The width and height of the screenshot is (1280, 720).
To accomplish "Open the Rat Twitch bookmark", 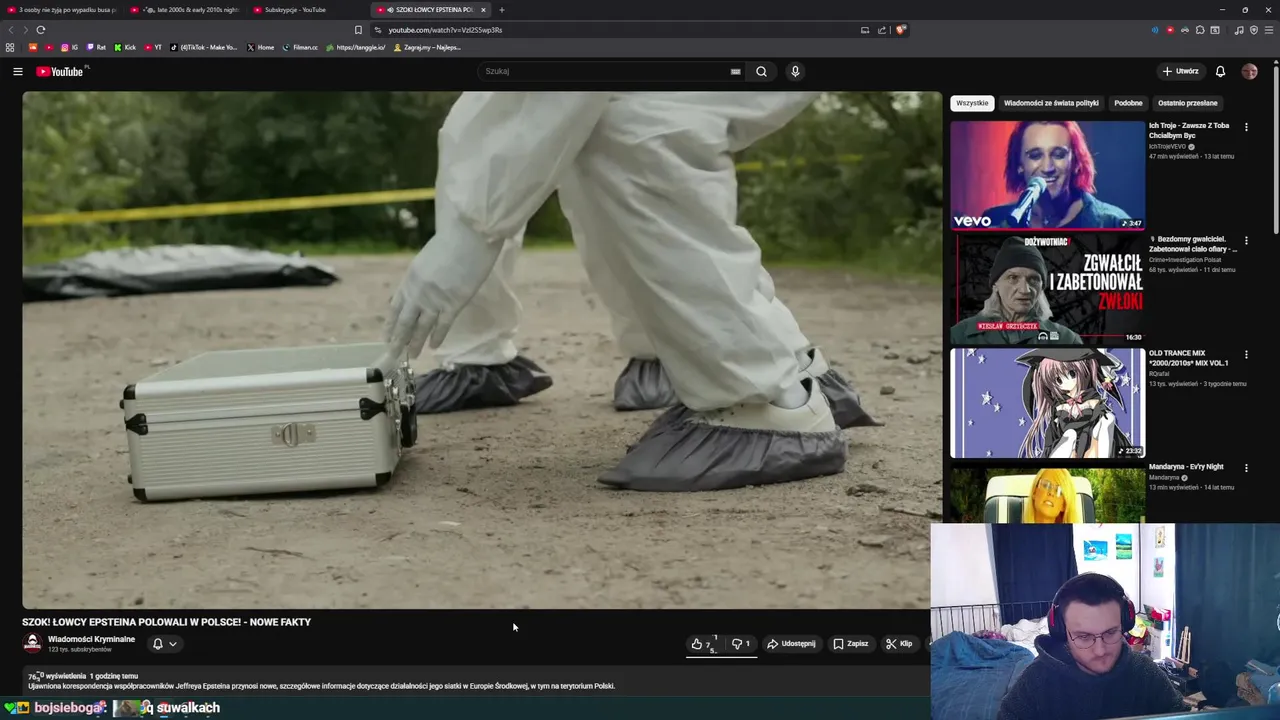I will (96, 47).
